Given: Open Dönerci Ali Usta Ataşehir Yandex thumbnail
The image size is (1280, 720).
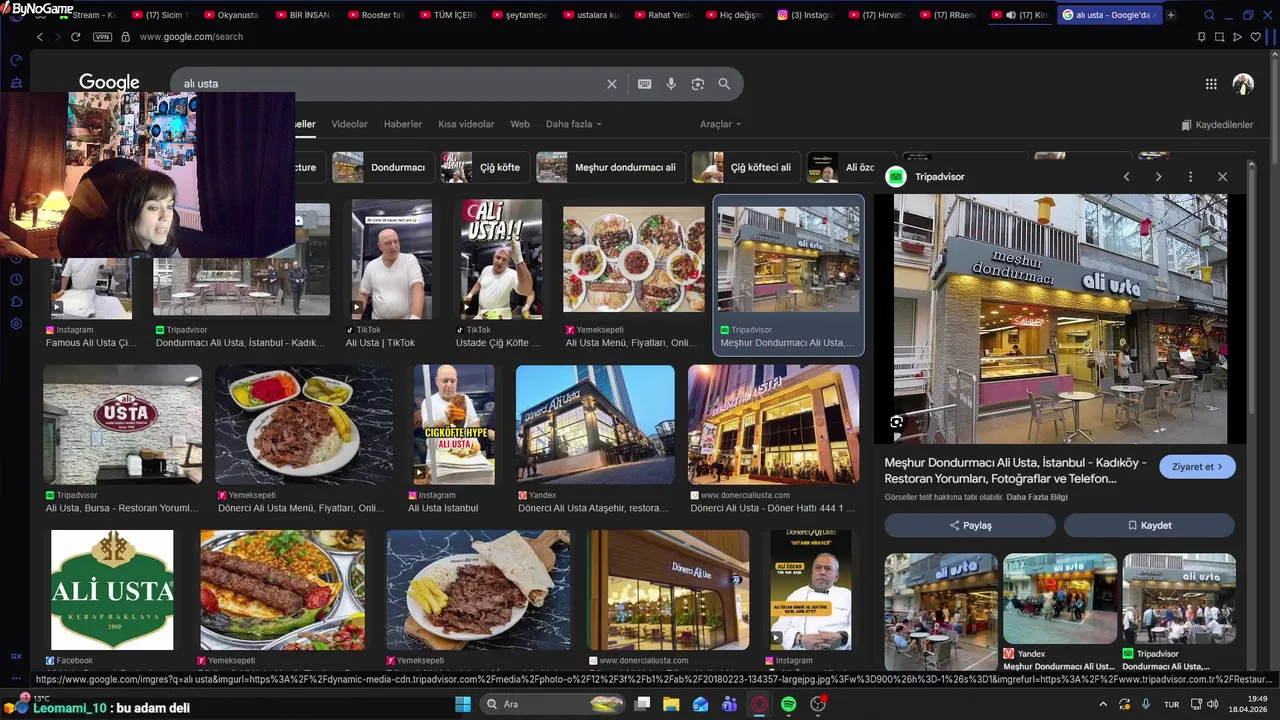Looking at the screenshot, I should coord(595,425).
